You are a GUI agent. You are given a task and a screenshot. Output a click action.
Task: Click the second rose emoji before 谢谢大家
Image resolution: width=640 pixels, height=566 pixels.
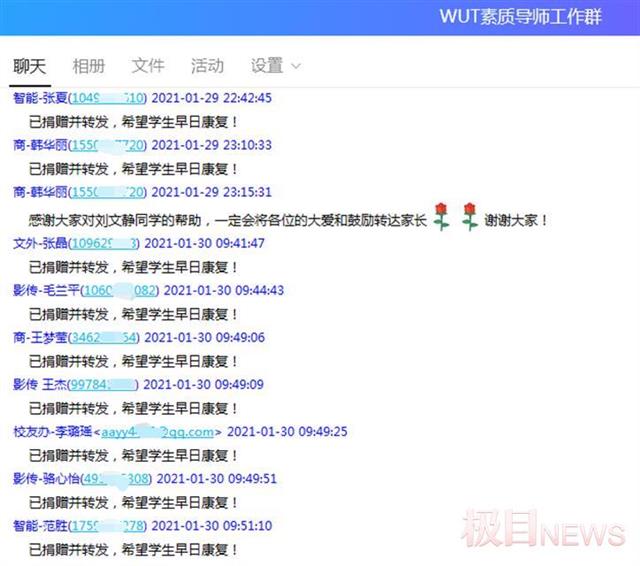coord(470,216)
